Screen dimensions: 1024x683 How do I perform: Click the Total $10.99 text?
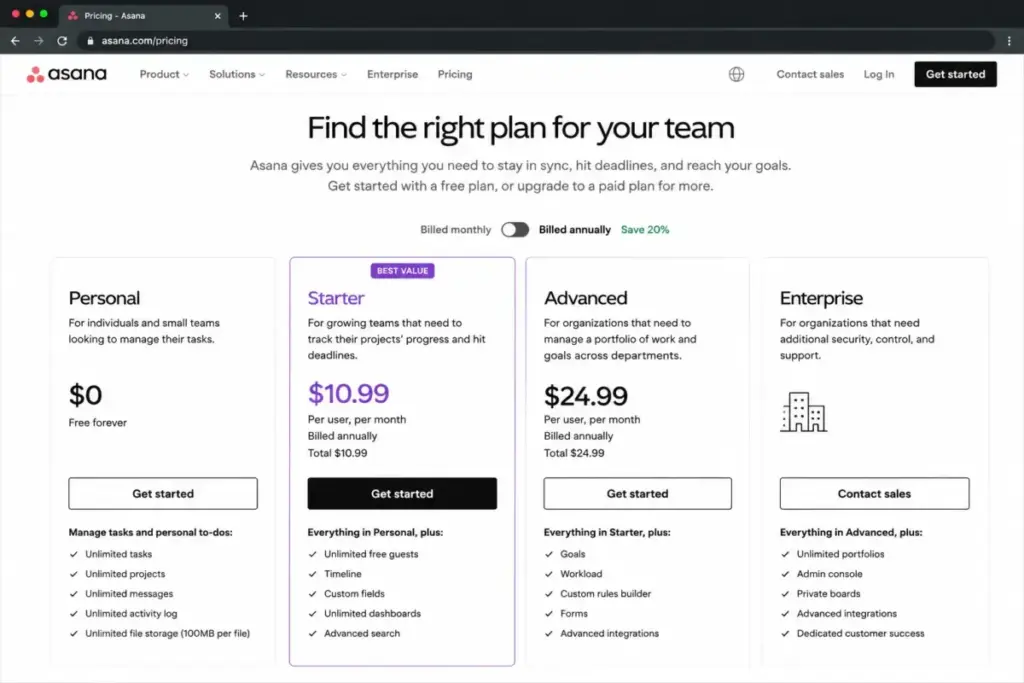pos(337,453)
